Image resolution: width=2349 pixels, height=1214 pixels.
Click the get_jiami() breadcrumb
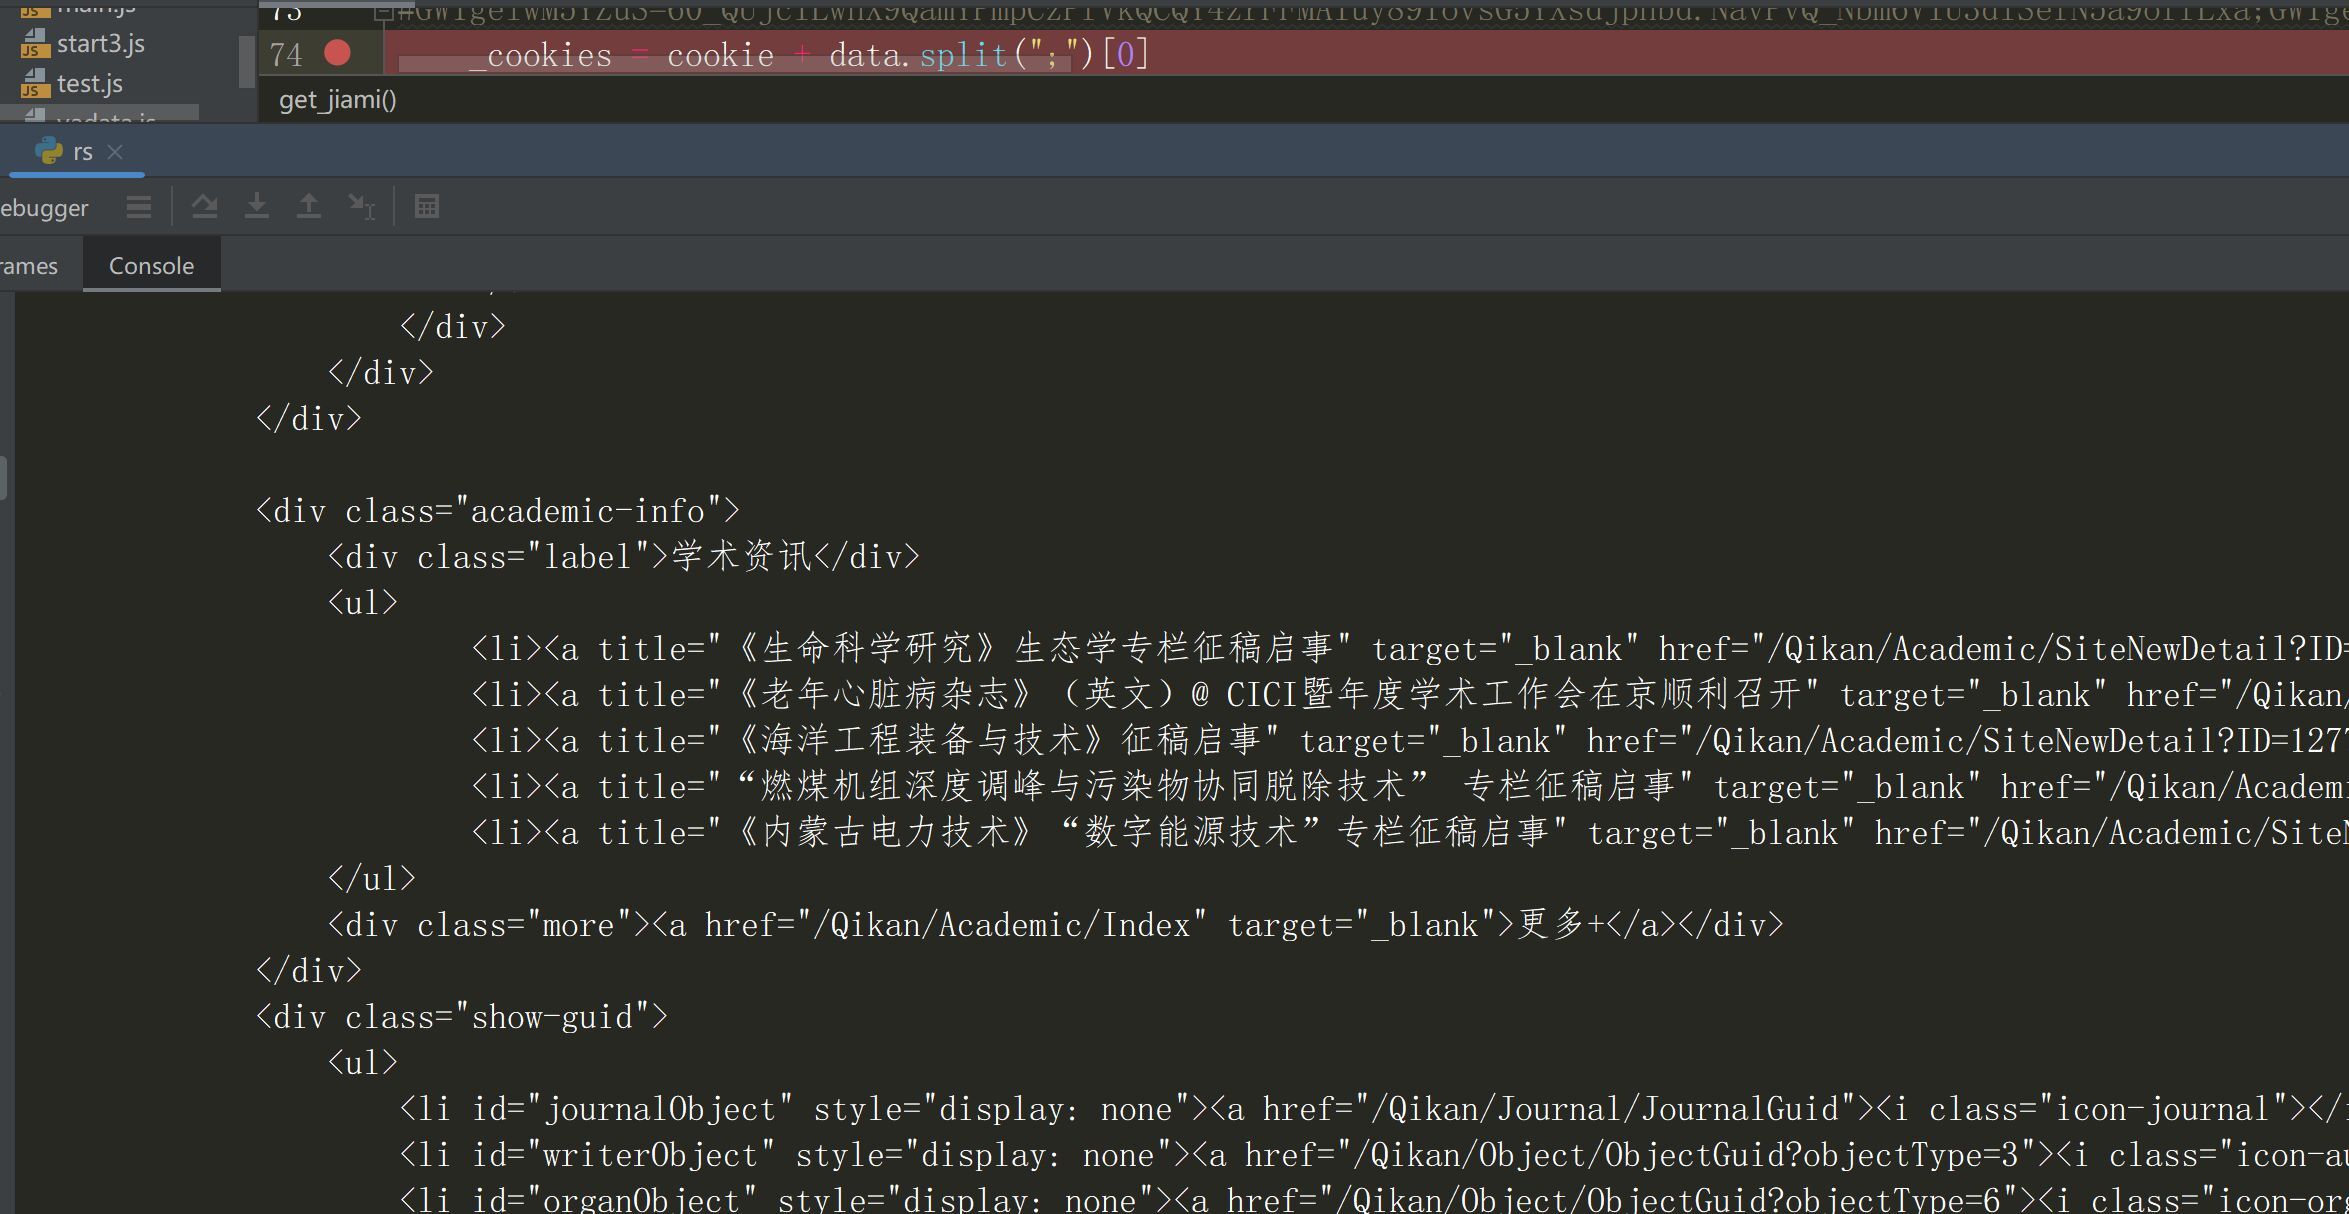point(337,100)
